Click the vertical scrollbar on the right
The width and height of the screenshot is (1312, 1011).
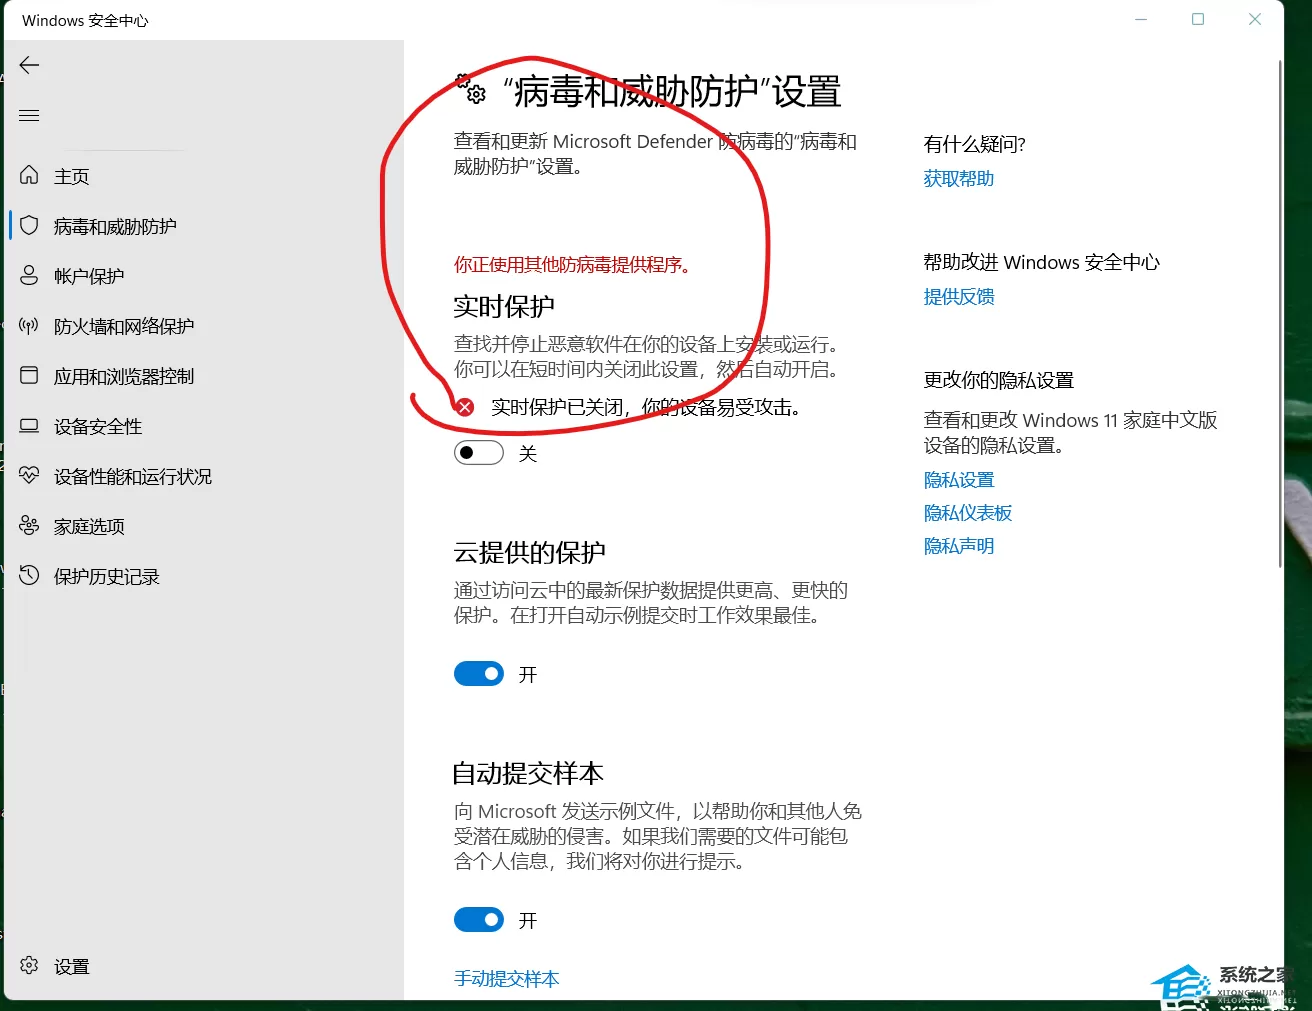[1281, 313]
